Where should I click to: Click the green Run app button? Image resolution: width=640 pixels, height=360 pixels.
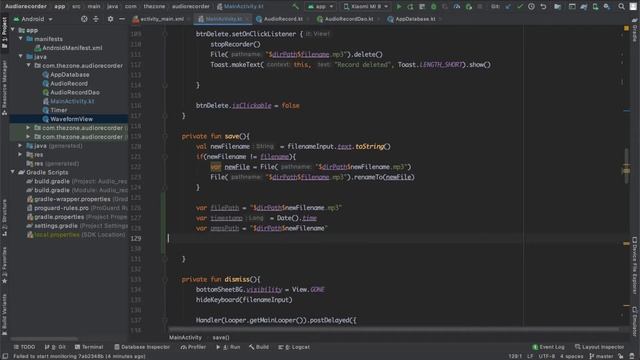point(399,7)
